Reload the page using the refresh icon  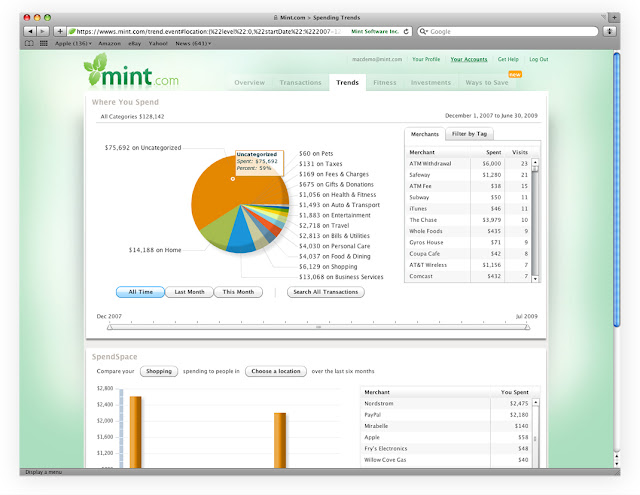(x=406, y=31)
